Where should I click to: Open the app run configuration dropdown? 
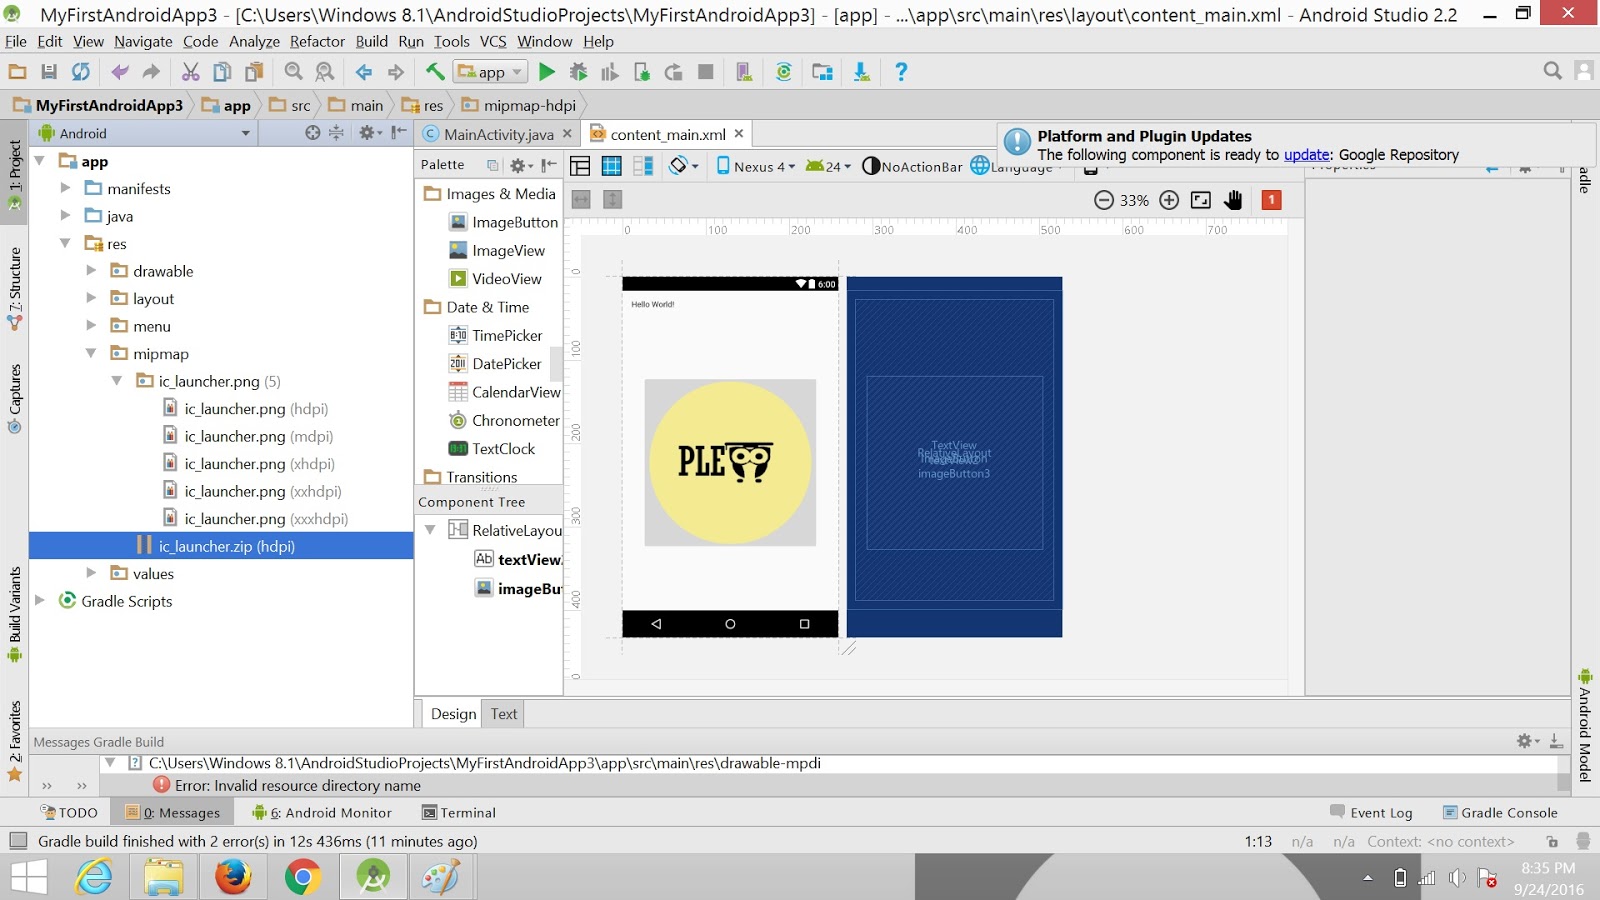490,72
